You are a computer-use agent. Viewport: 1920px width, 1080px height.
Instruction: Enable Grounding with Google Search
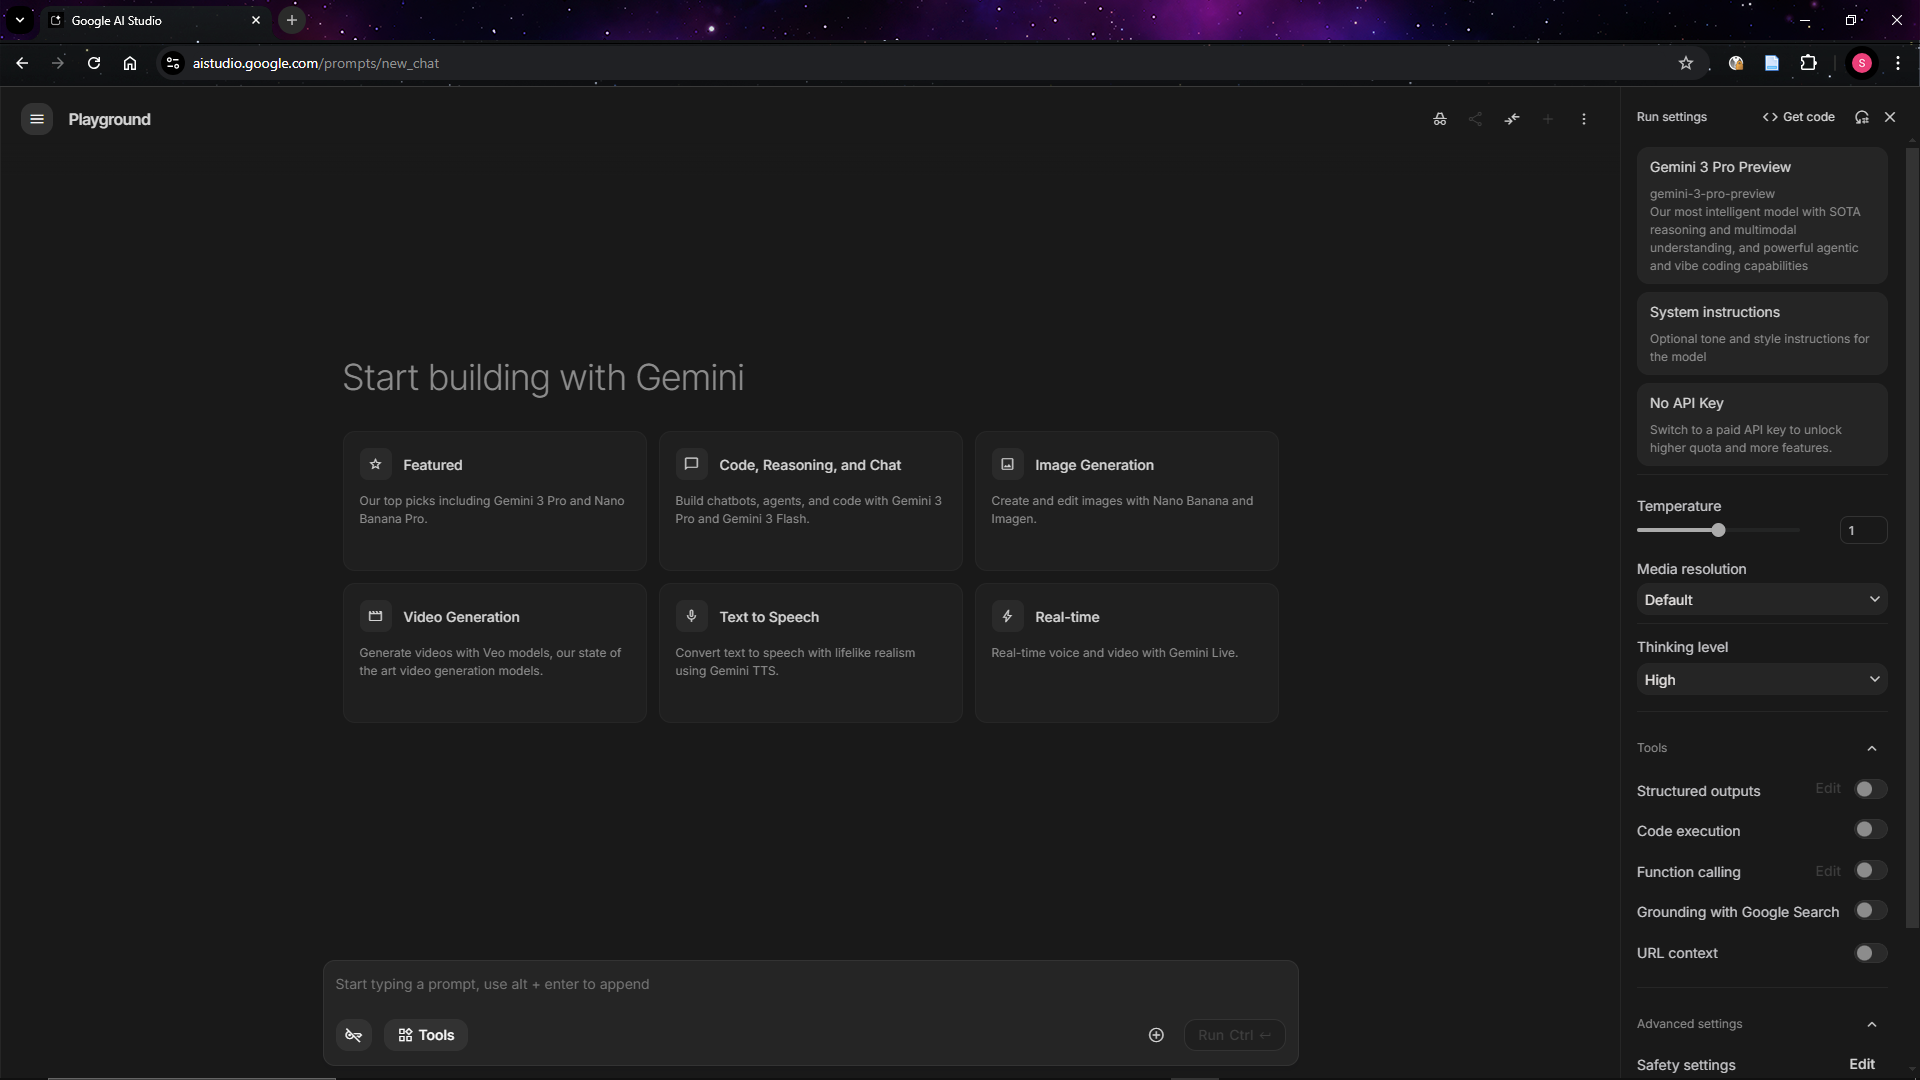pos(1870,911)
